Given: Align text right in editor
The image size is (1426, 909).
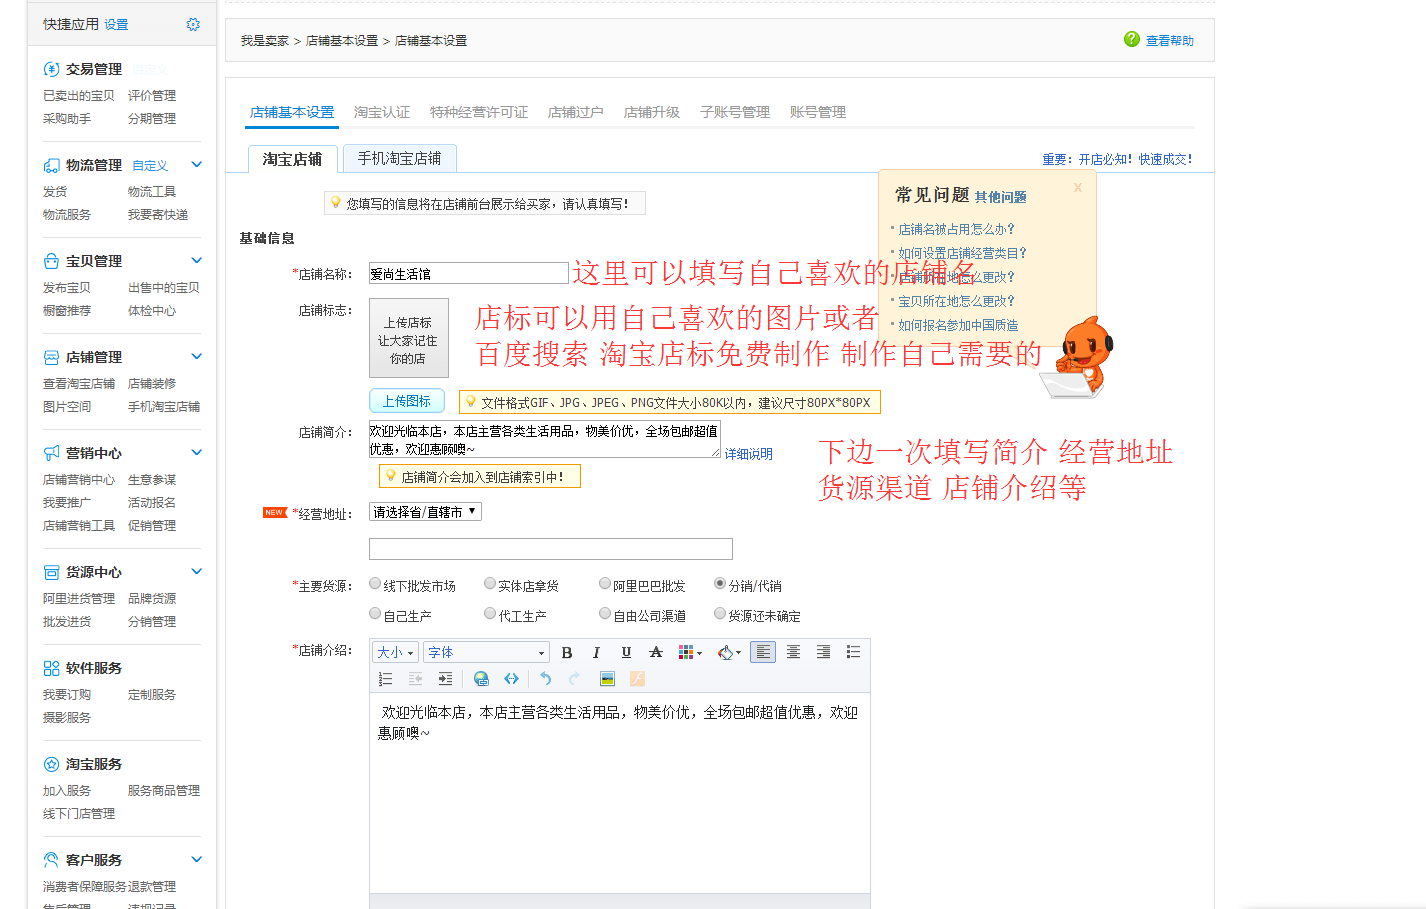Looking at the screenshot, I should click(x=823, y=652).
